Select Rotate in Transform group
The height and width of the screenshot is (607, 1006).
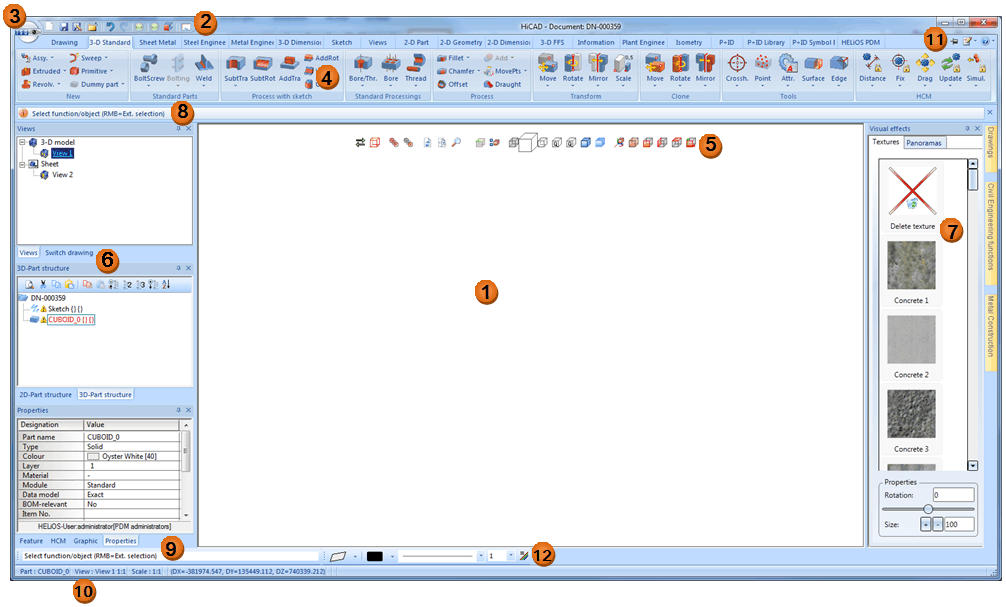572,68
